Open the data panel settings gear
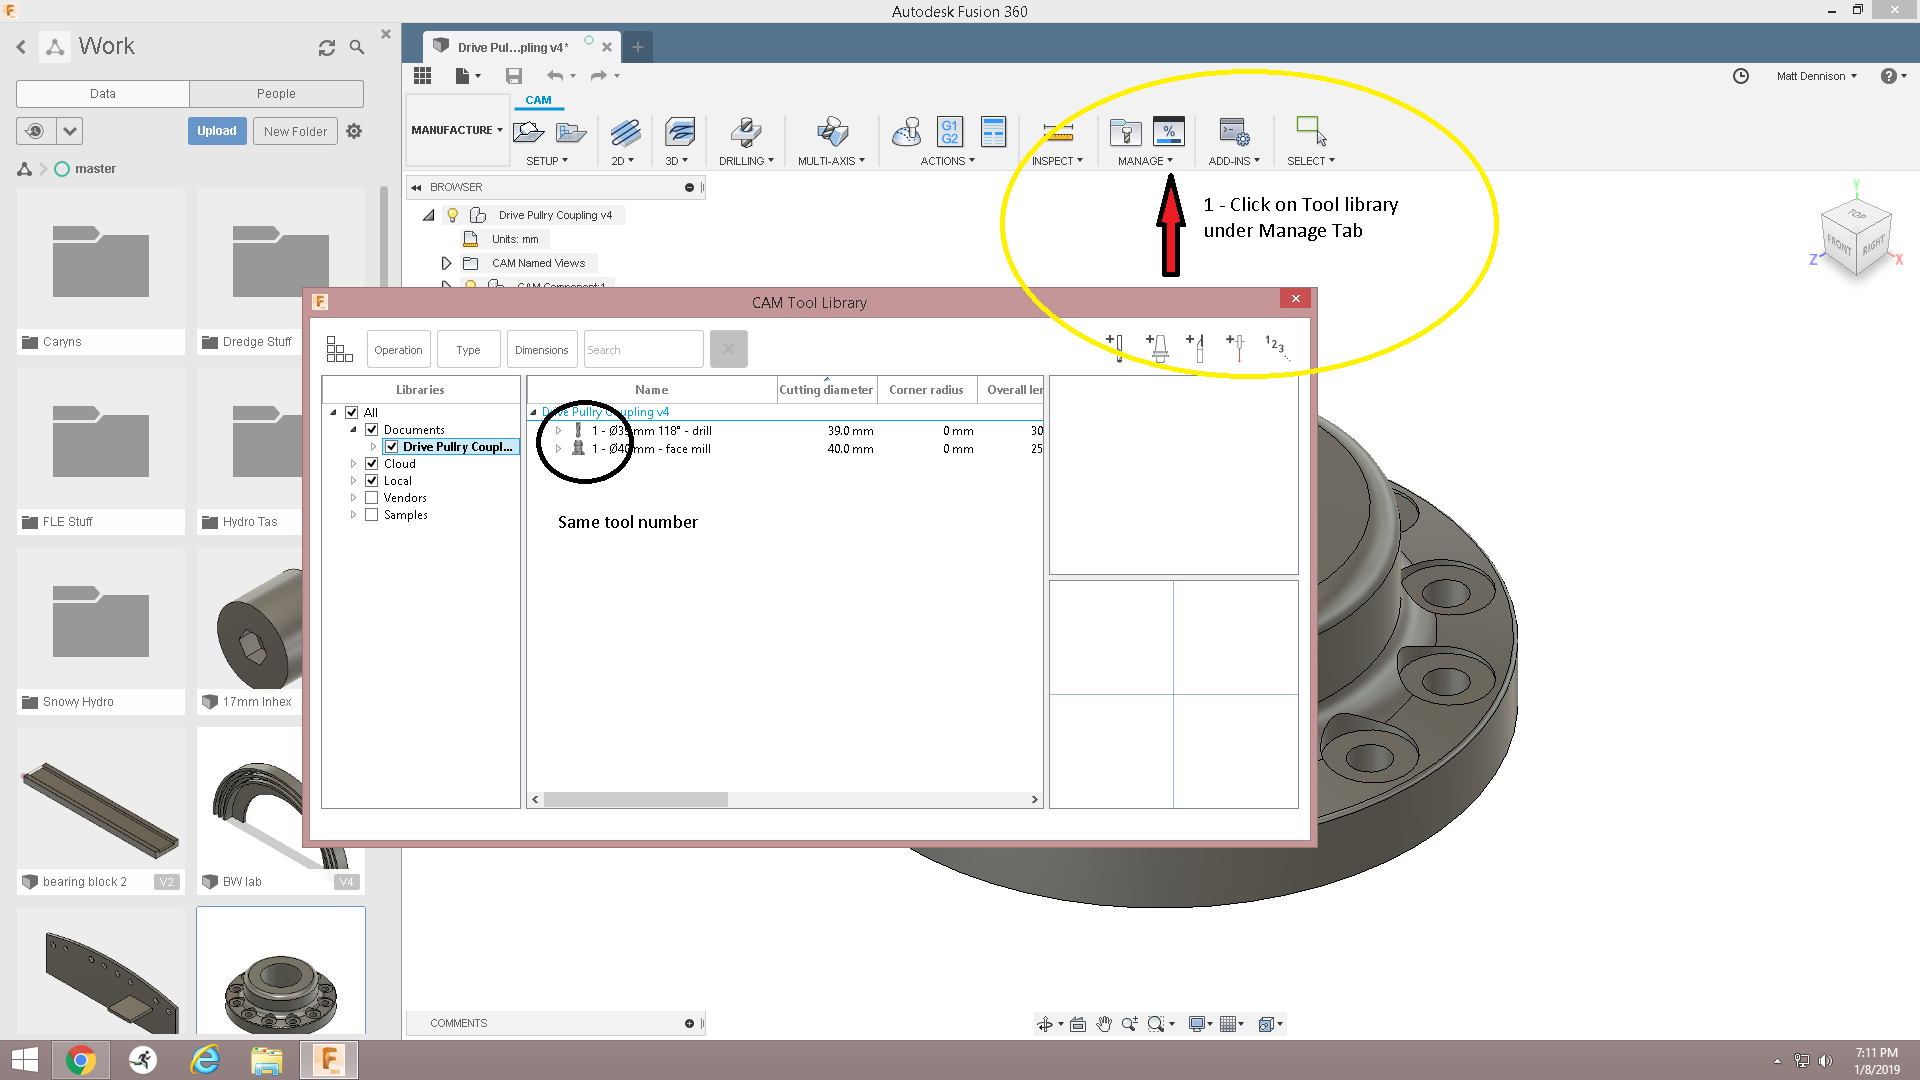 [x=354, y=131]
